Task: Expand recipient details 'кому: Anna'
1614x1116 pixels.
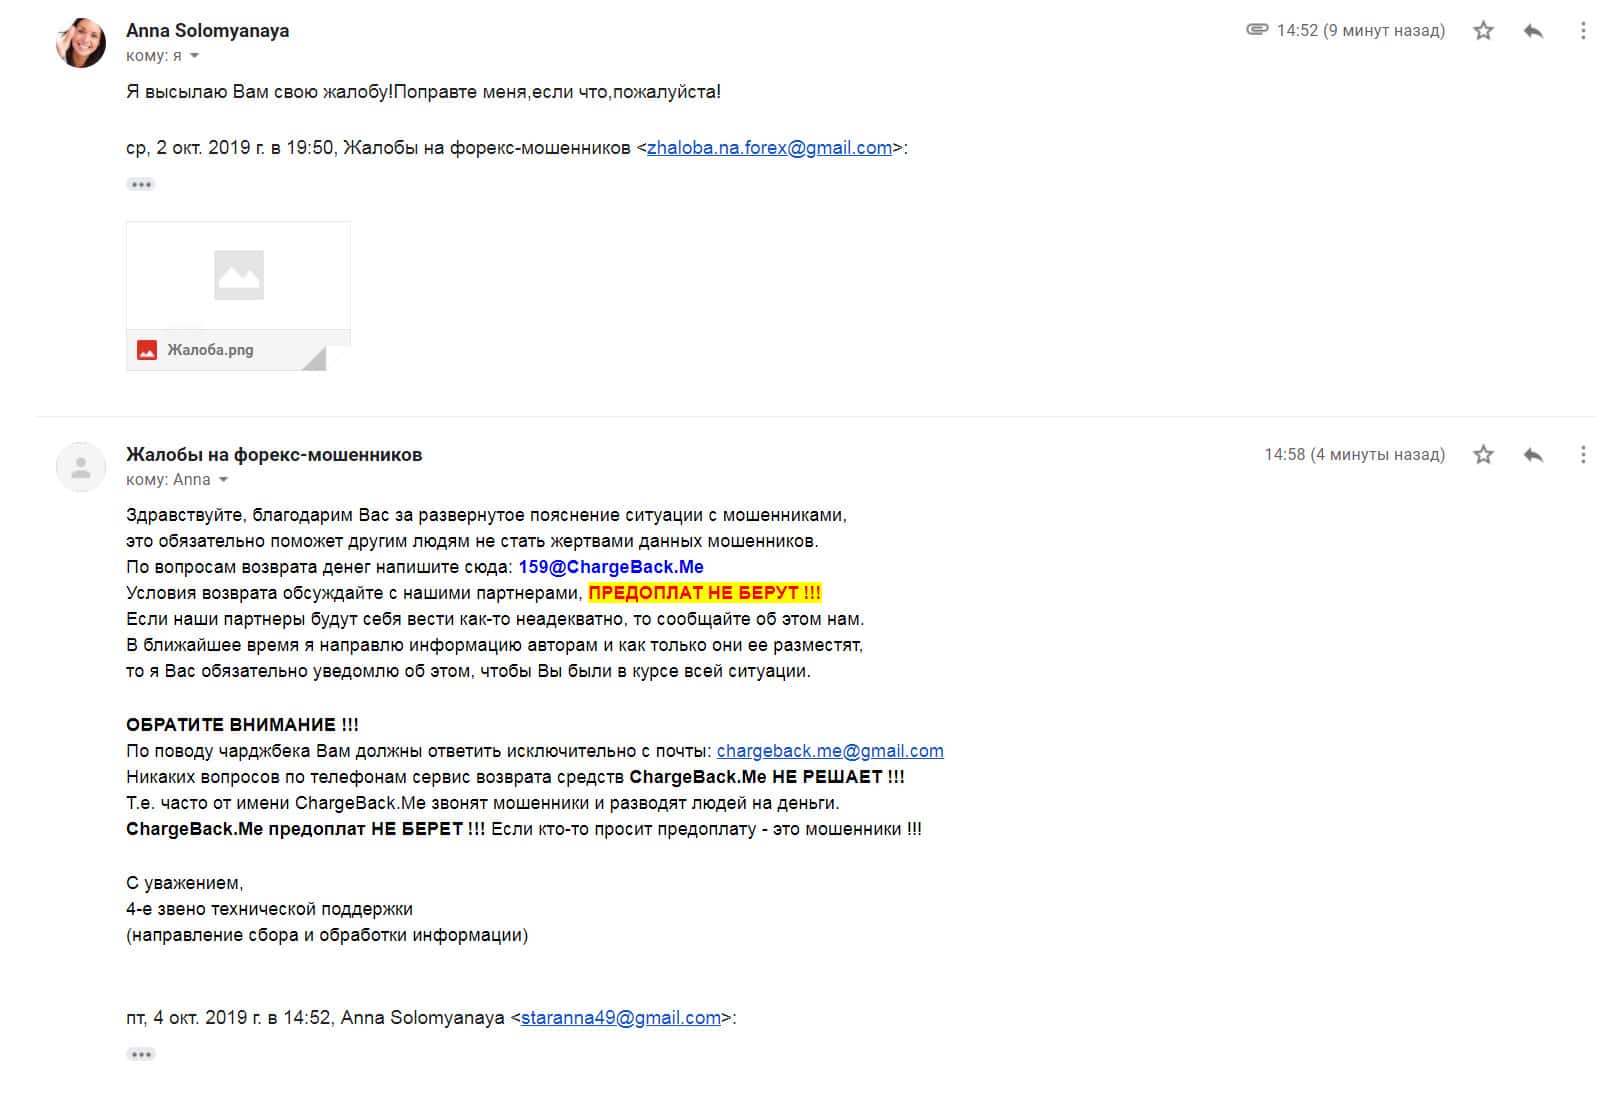Action: (224, 480)
